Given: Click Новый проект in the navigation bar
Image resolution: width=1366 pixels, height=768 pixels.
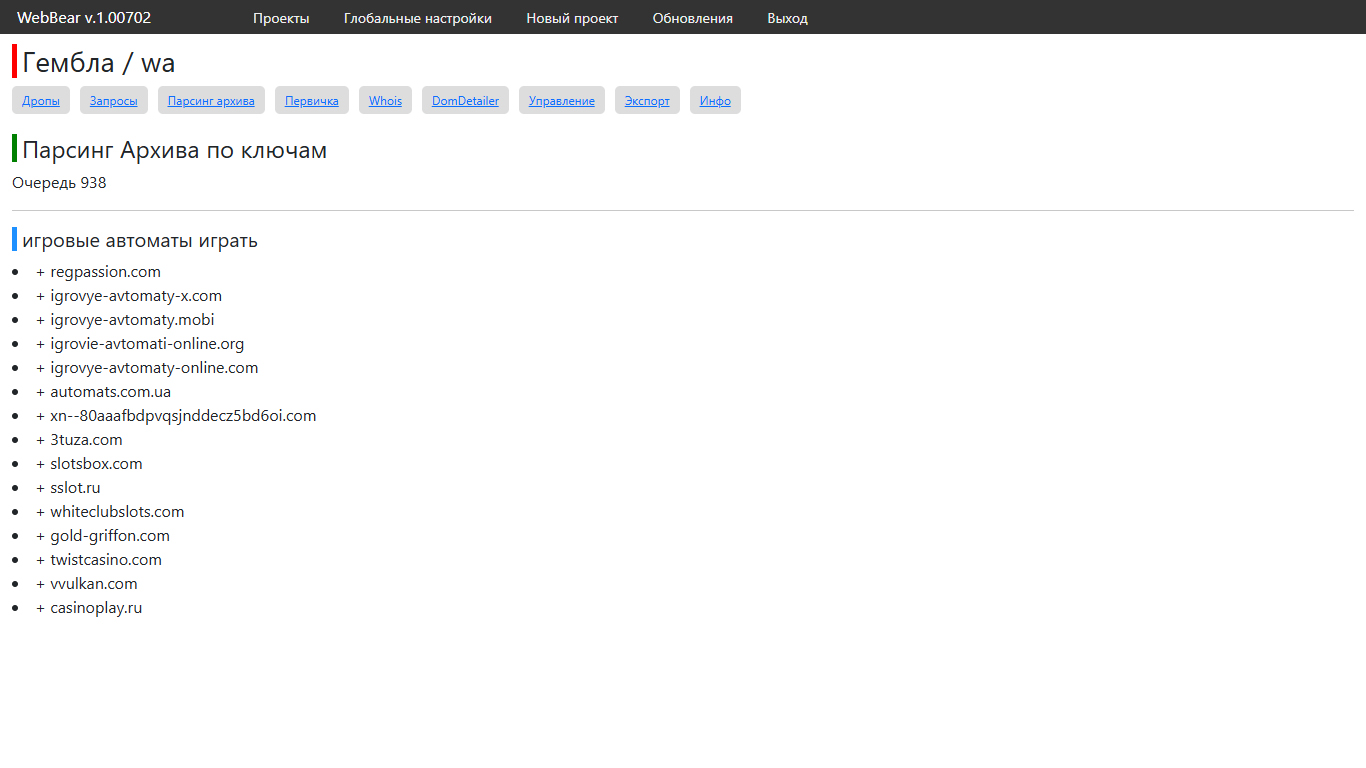Looking at the screenshot, I should (x=572, y=18).
